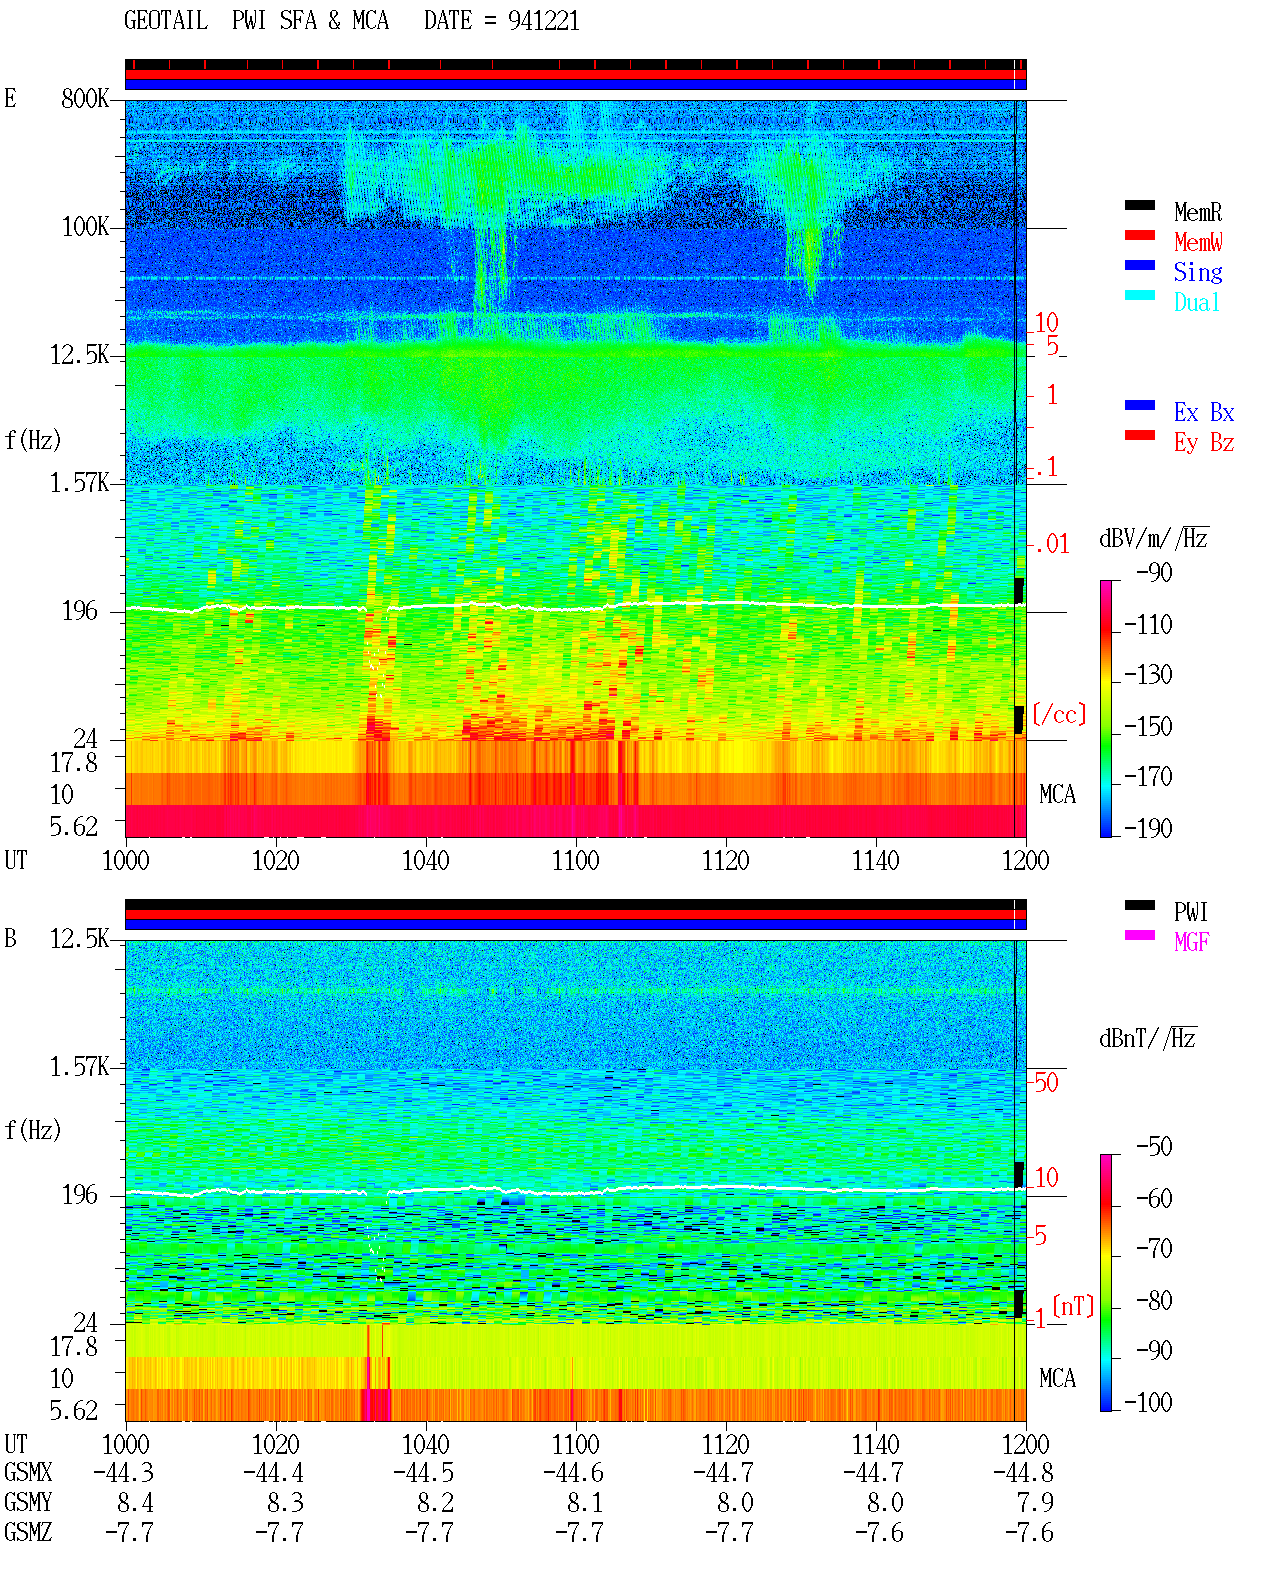The image size is (1280, 1593).
Task: Click the GEOTAIL PWI SFA & MCA title
Action: click(256, 21)
